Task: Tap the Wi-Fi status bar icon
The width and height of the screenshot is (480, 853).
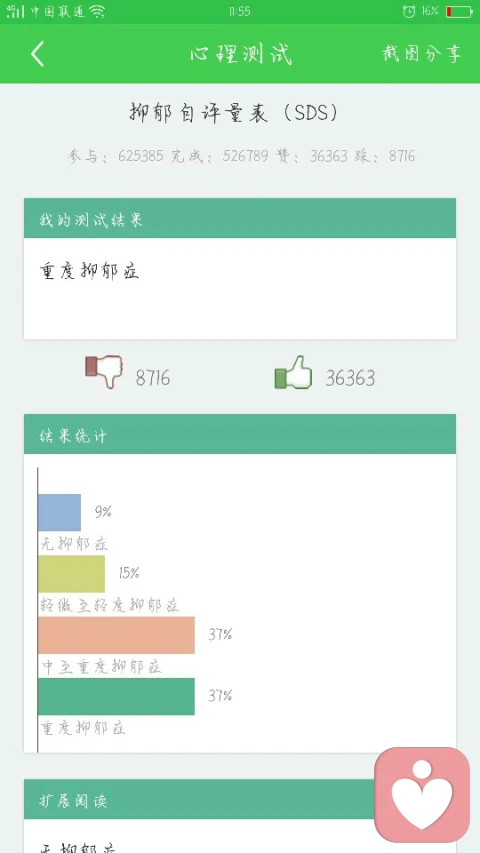Action: coord(97,11)
